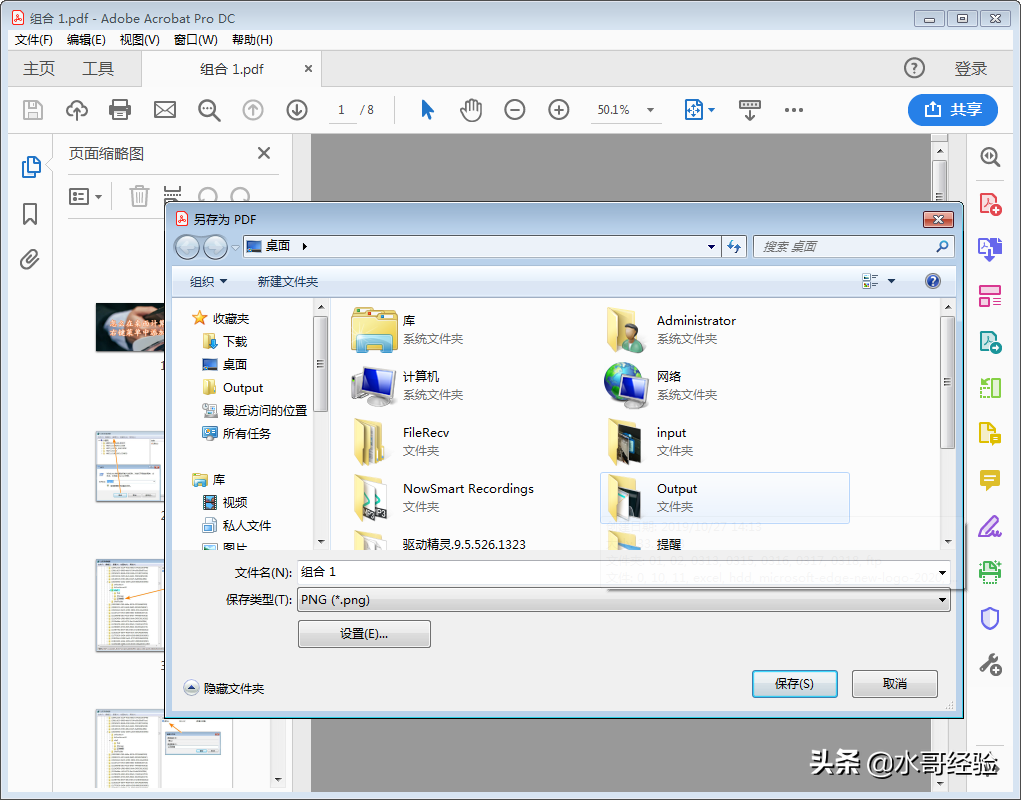Screen dimensions: 1021x800
Task: Open the zoom percentage dropdown arrow
Action: click(x=650, y=110)
